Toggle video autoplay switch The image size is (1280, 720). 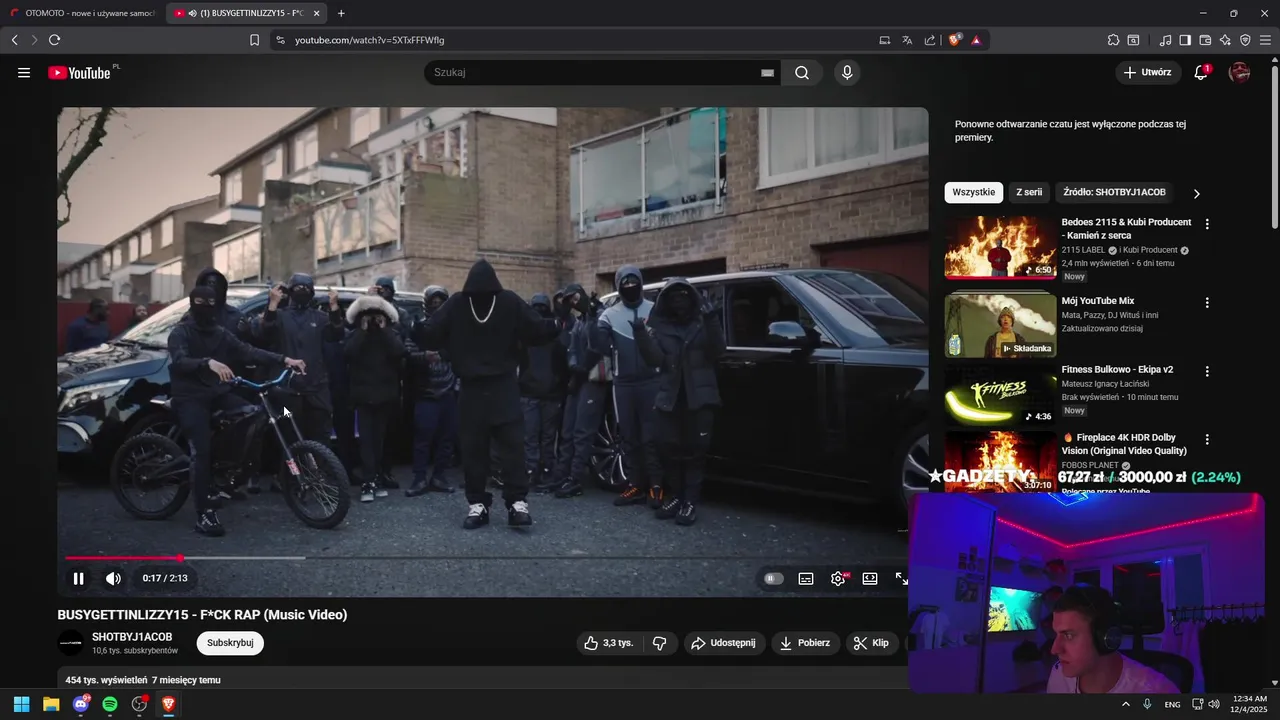pyautogui.click(x=773, y=578)
